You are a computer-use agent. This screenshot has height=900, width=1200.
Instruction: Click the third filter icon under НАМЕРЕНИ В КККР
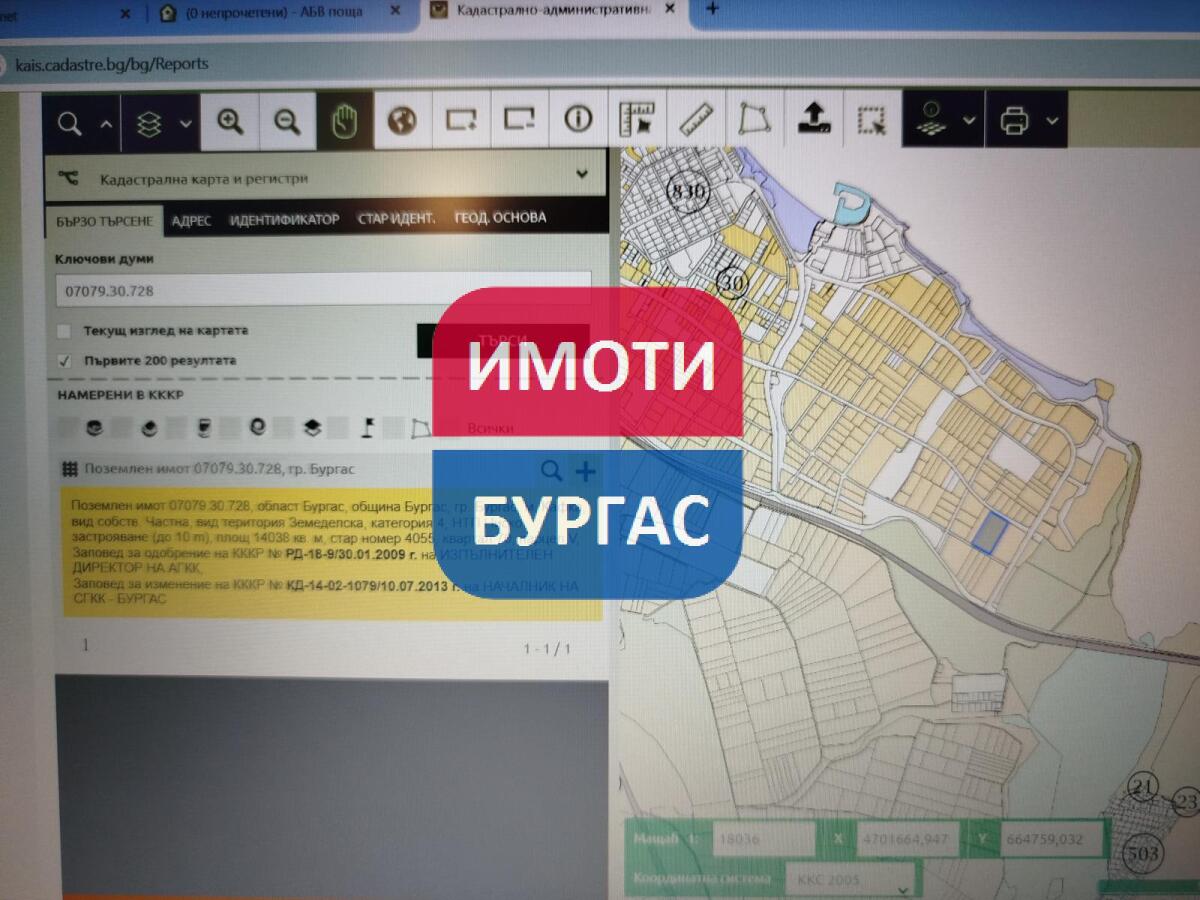[203, 430]
